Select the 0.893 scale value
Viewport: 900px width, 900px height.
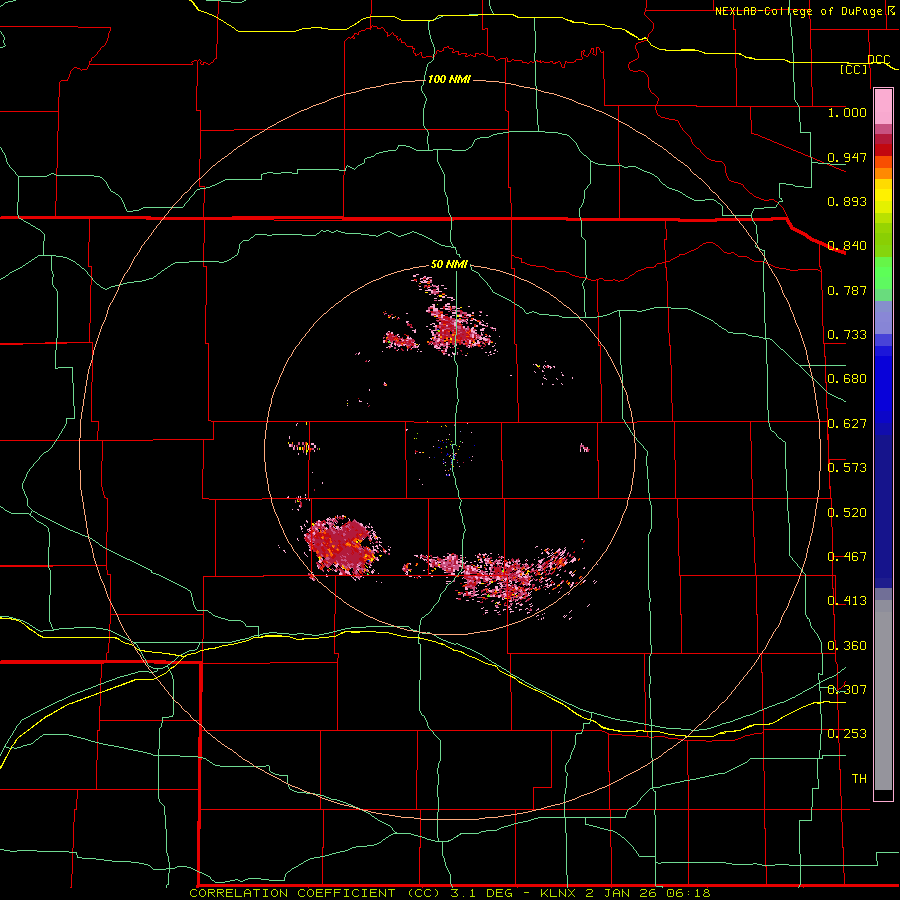[x=847, y=201]
